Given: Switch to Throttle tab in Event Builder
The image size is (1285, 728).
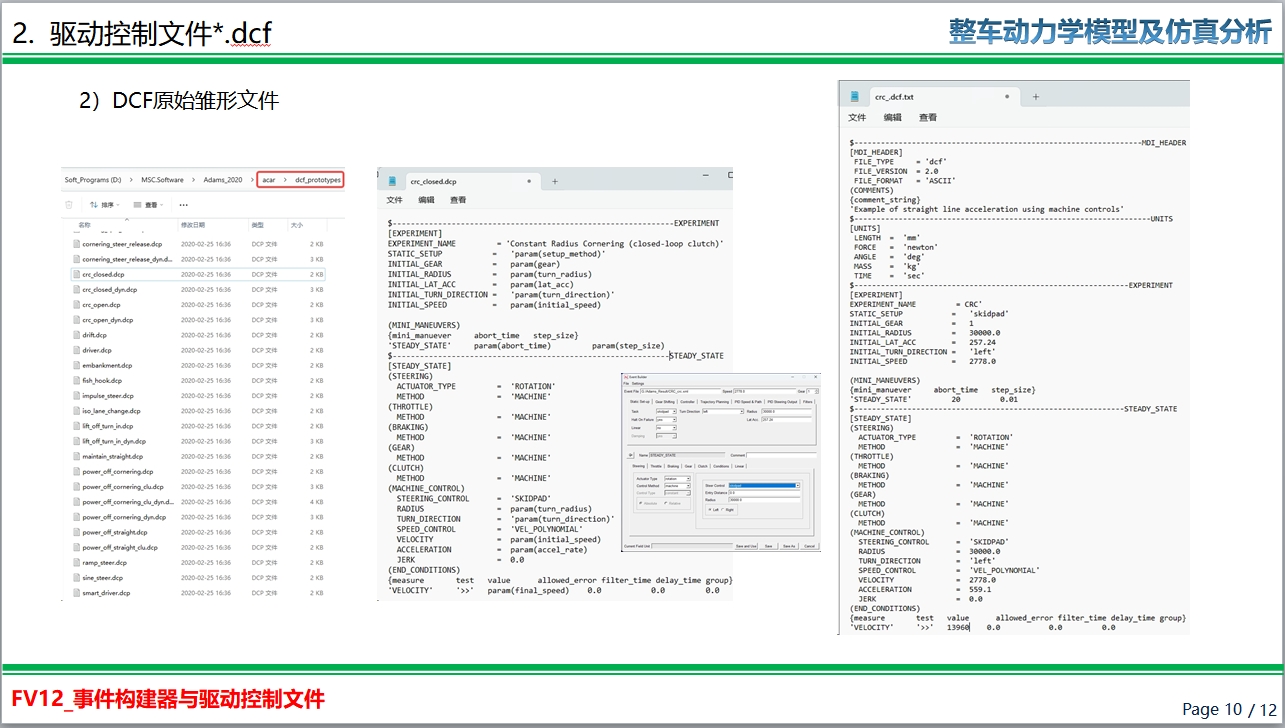Looking at the screenshot, I should click(656, 466).
